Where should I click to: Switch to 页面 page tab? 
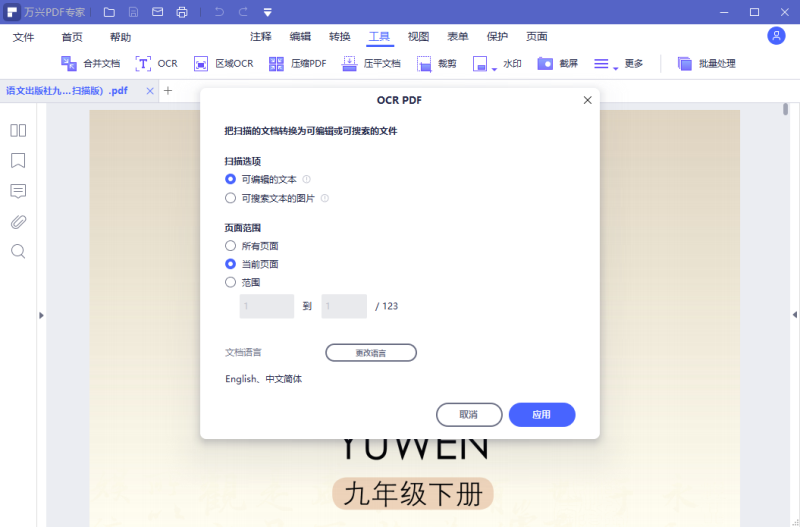pyautogui.click(x=537, y=36)
